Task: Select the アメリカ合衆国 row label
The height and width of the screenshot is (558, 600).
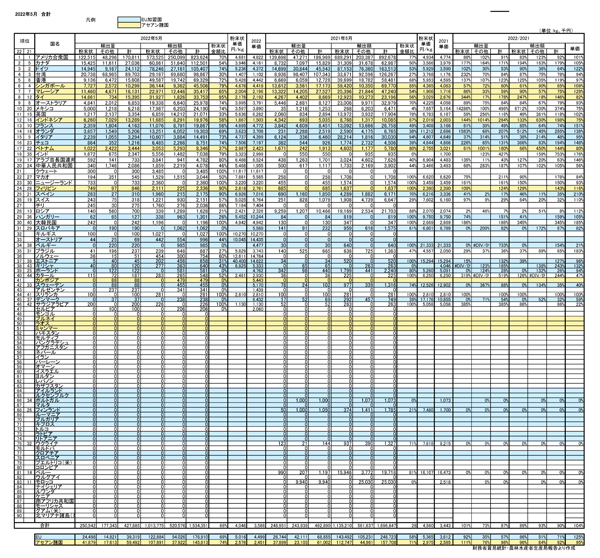Action: [x=55, y=57]
